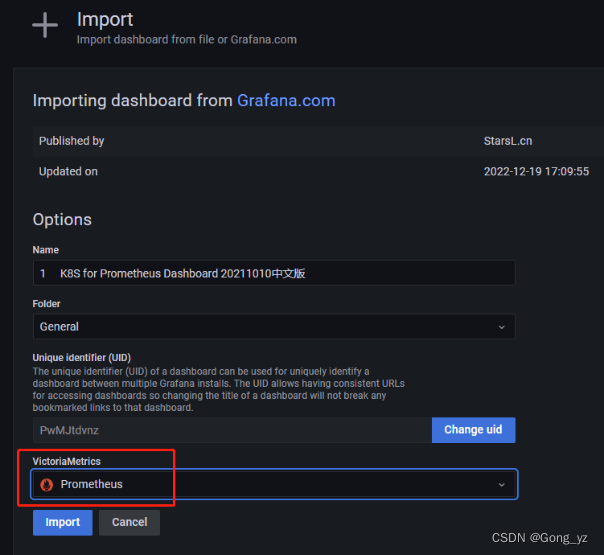Click the Unique identifier (UID) label
The height and width of the screenshot is (555, 604).
[x=82, y=357]
